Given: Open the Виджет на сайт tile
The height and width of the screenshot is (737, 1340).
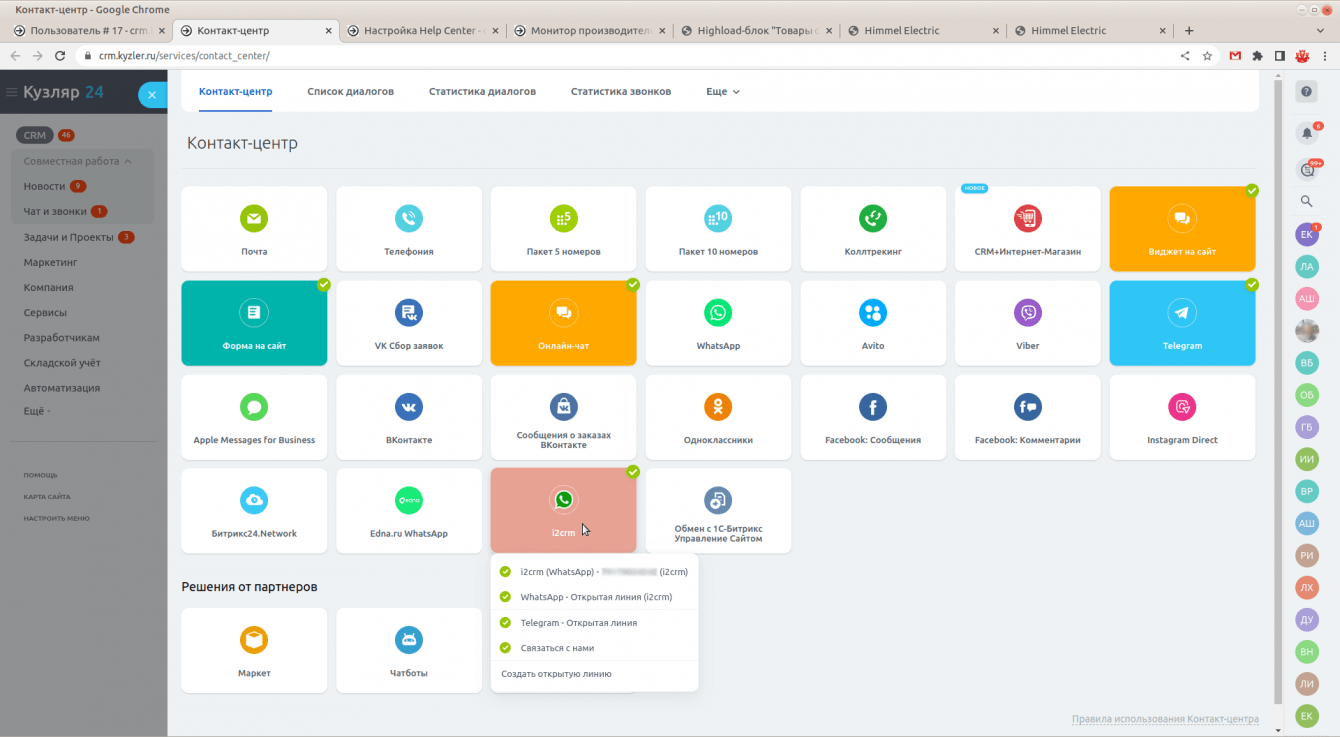Looking at the screenshot, I should 1182,229.
